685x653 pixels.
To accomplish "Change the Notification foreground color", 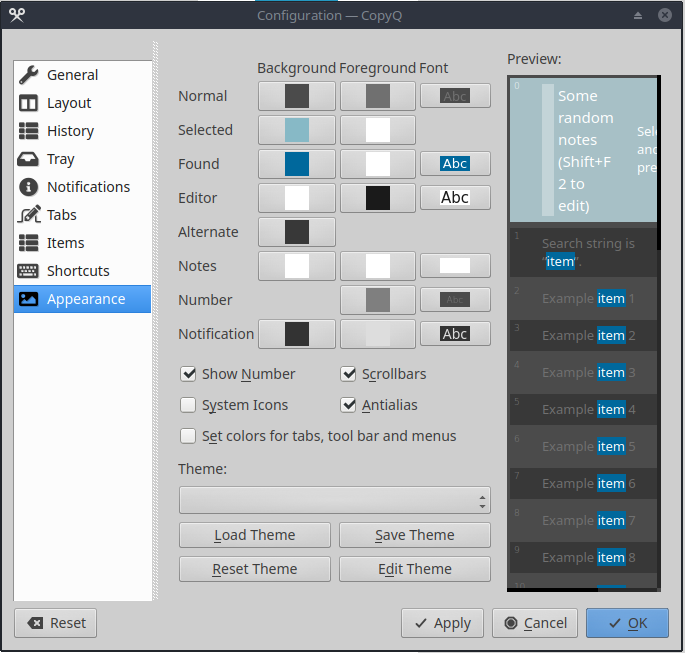I will tap(377, 334).
